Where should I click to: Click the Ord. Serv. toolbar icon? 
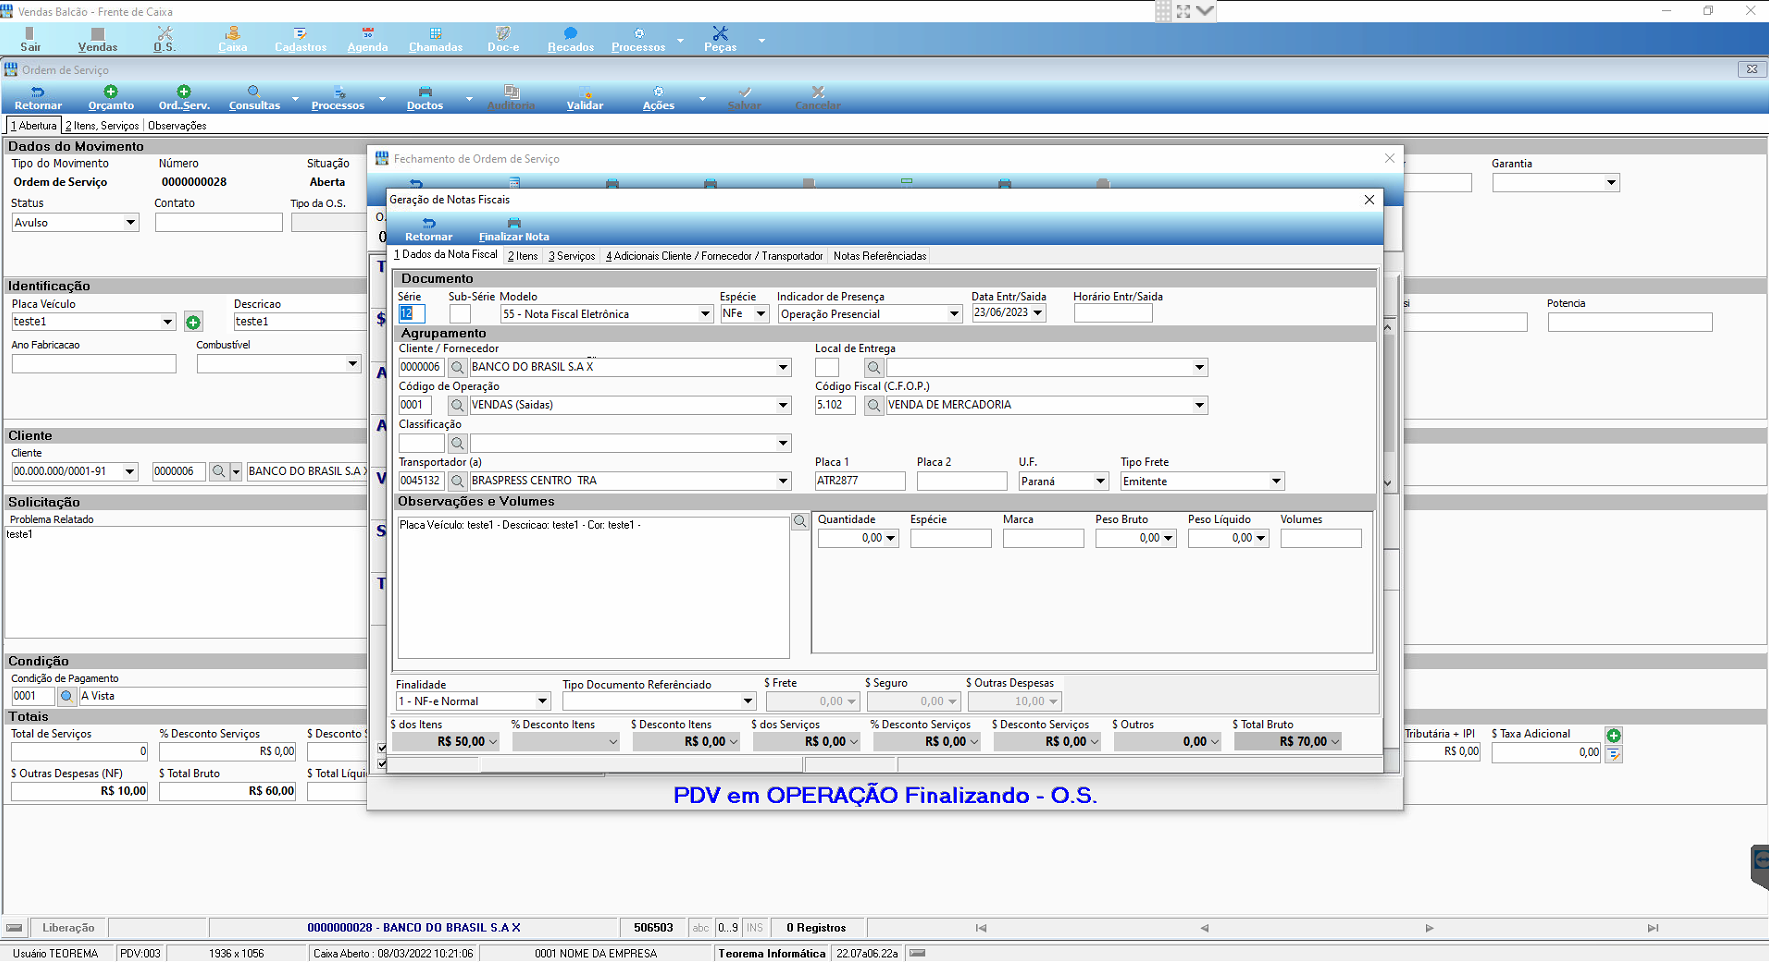(184, 98)
